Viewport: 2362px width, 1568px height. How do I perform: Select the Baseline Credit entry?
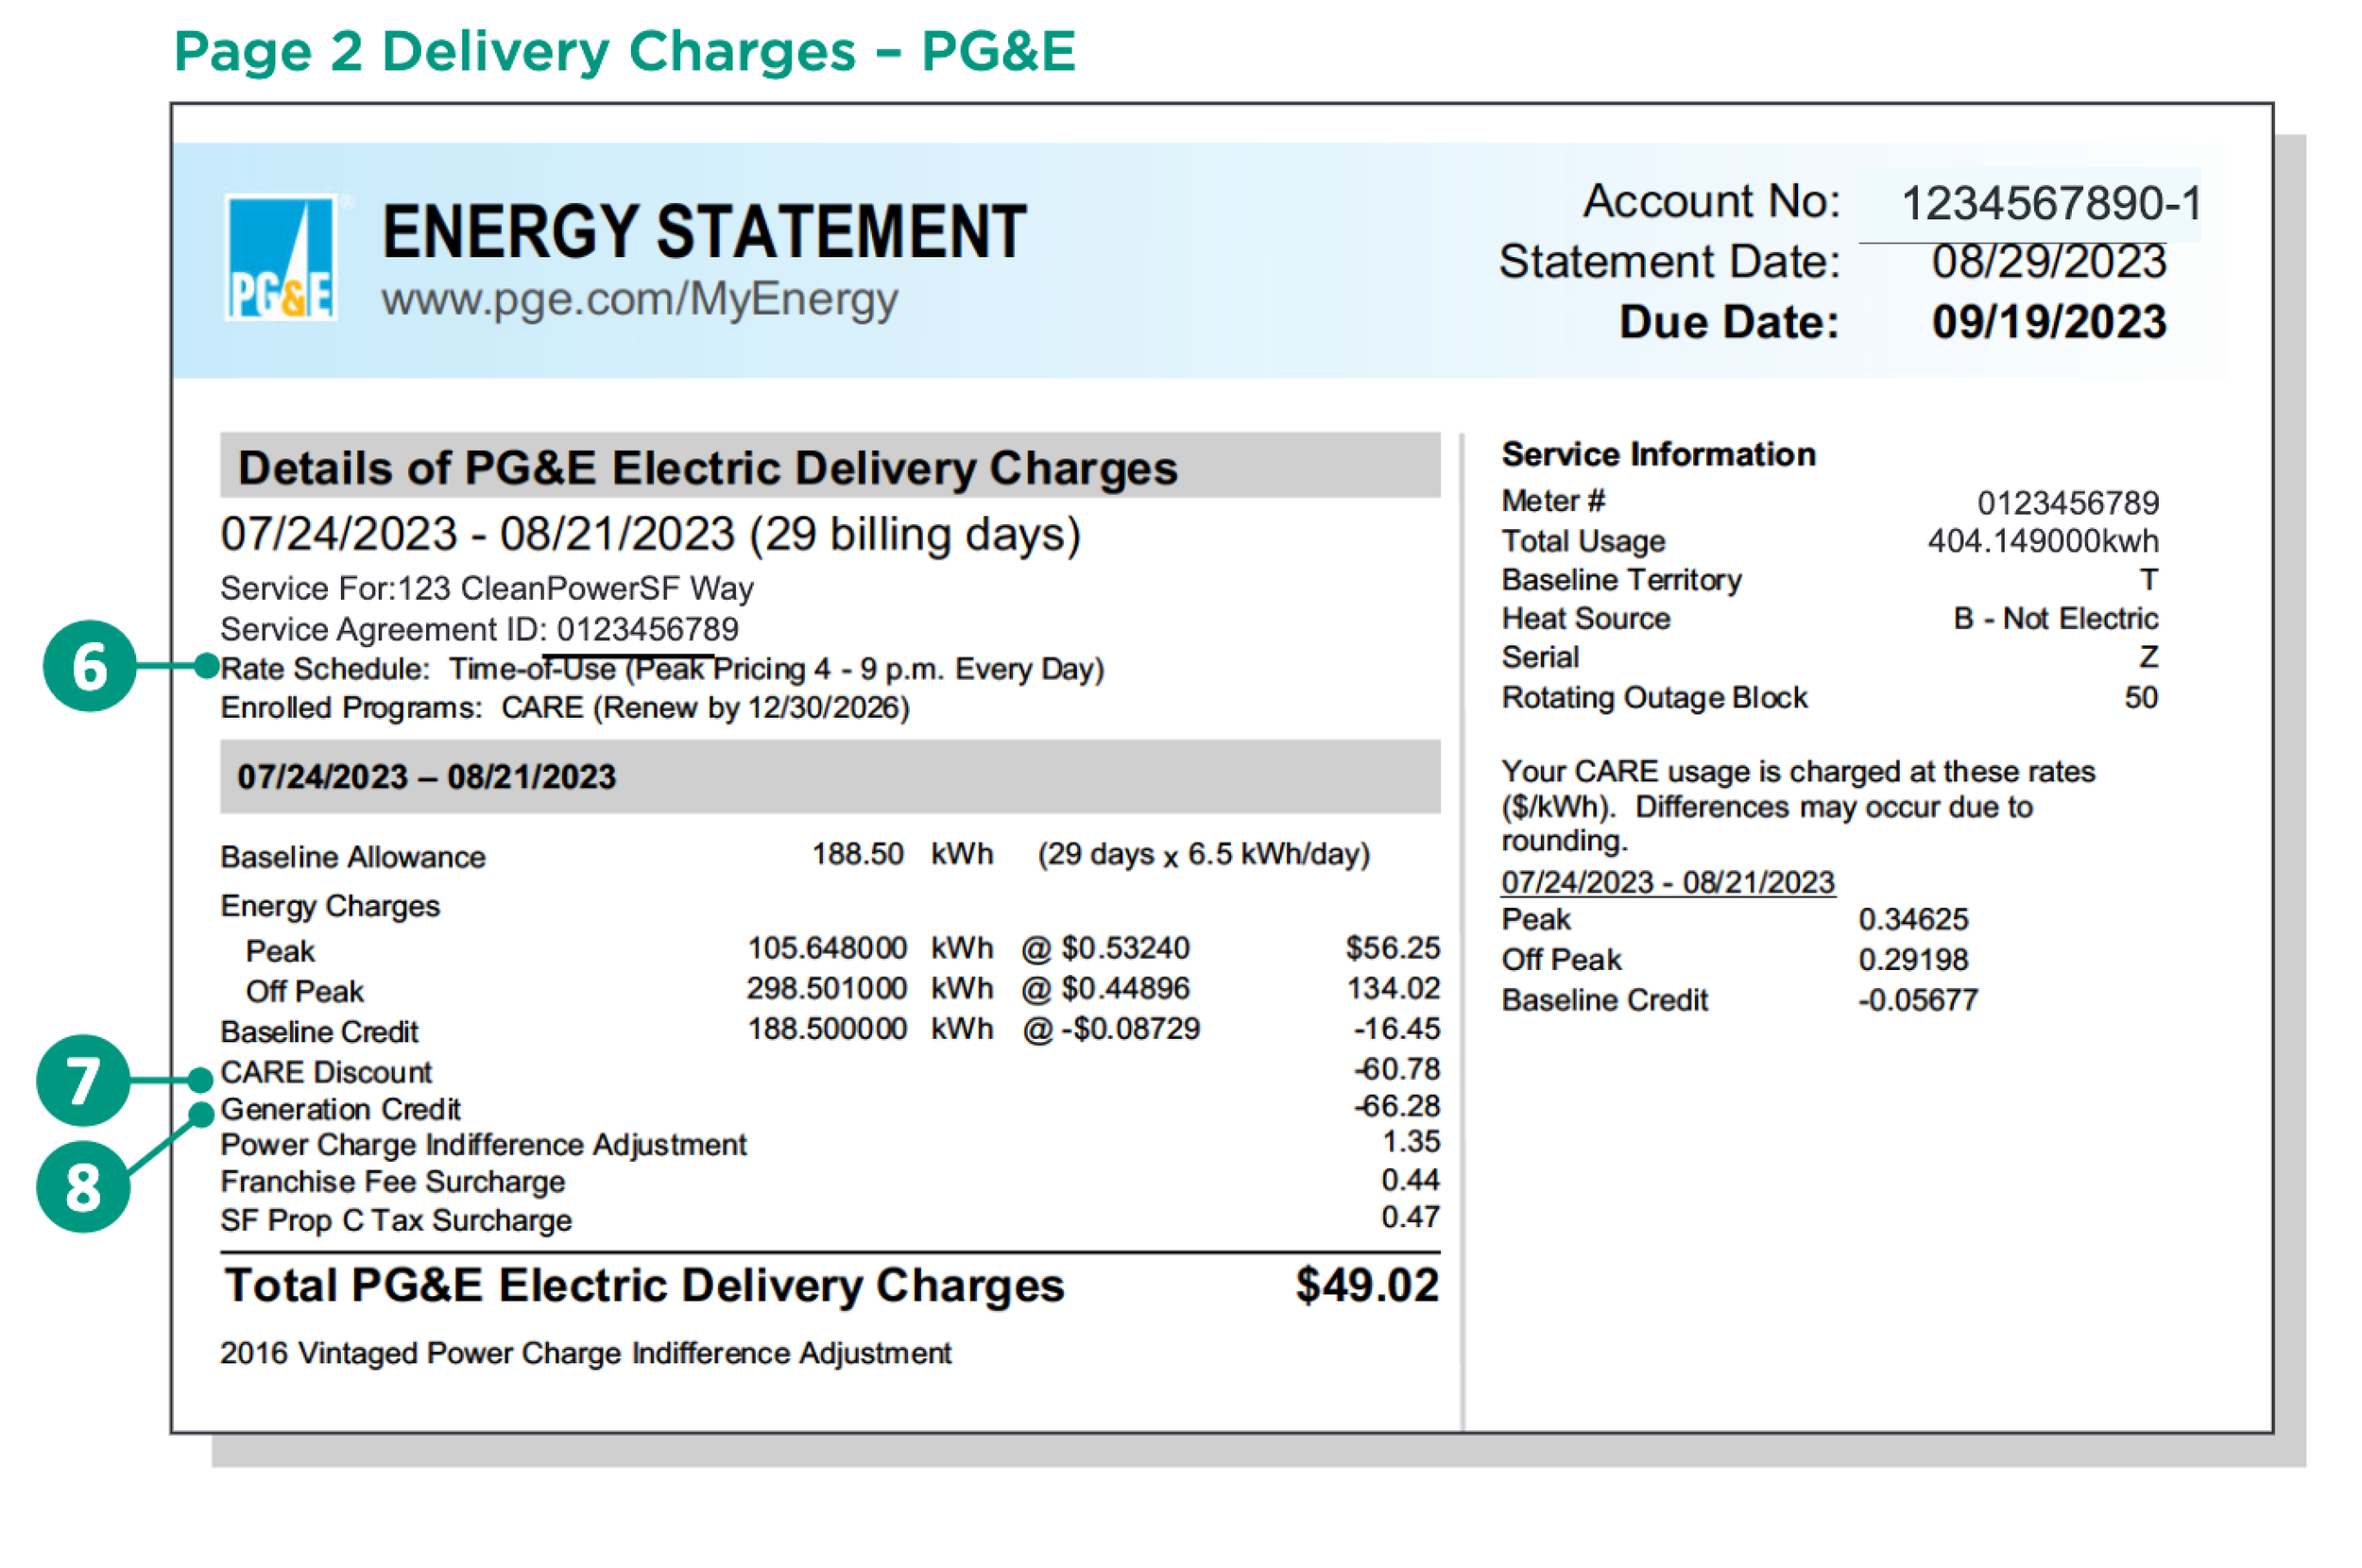click(x=320, y=1031)
